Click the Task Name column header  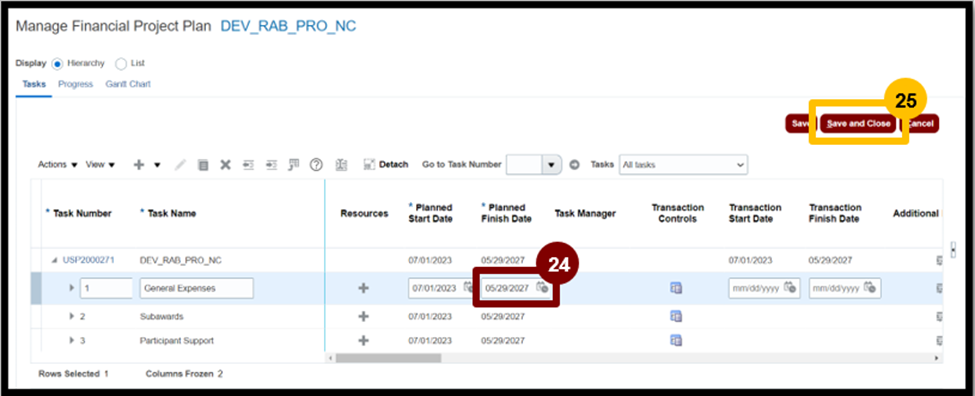171,213
